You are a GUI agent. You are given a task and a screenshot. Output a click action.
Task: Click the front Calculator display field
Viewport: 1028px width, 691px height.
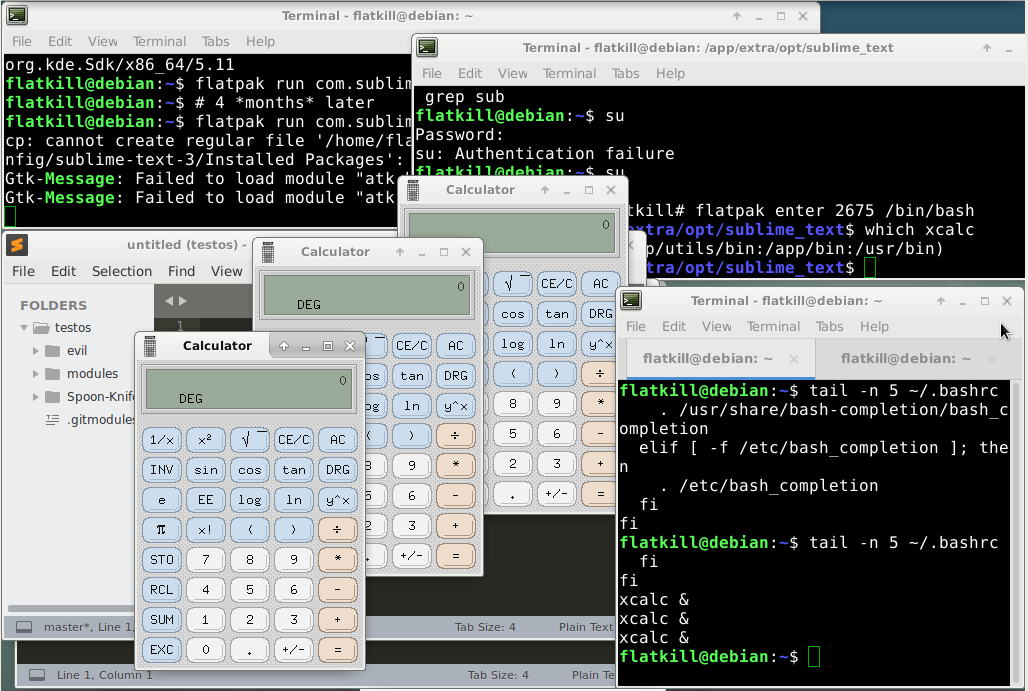click(x=249, y=389)
